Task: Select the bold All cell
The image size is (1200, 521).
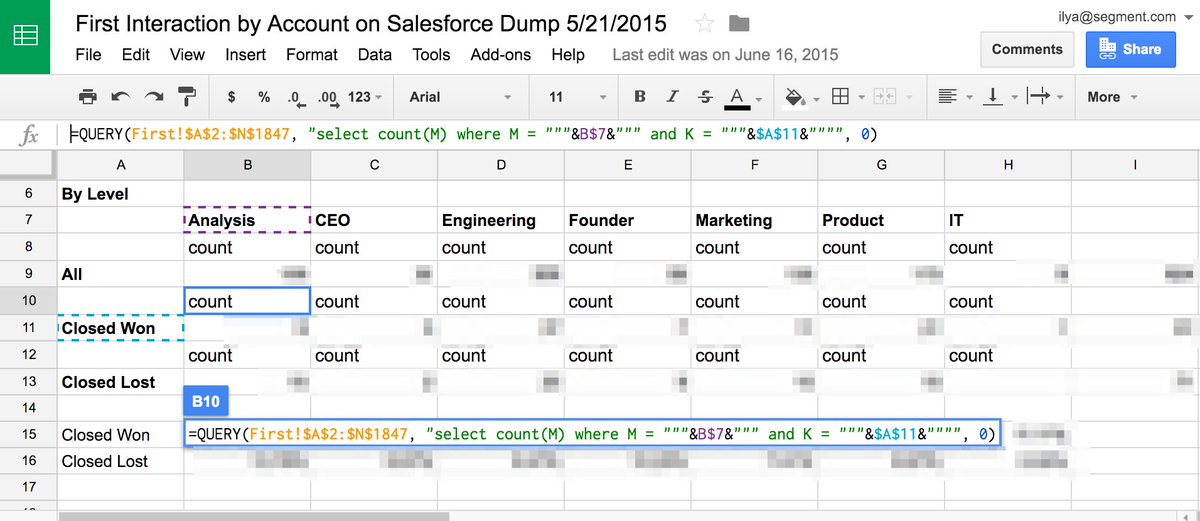Action: tap(120, 274)
